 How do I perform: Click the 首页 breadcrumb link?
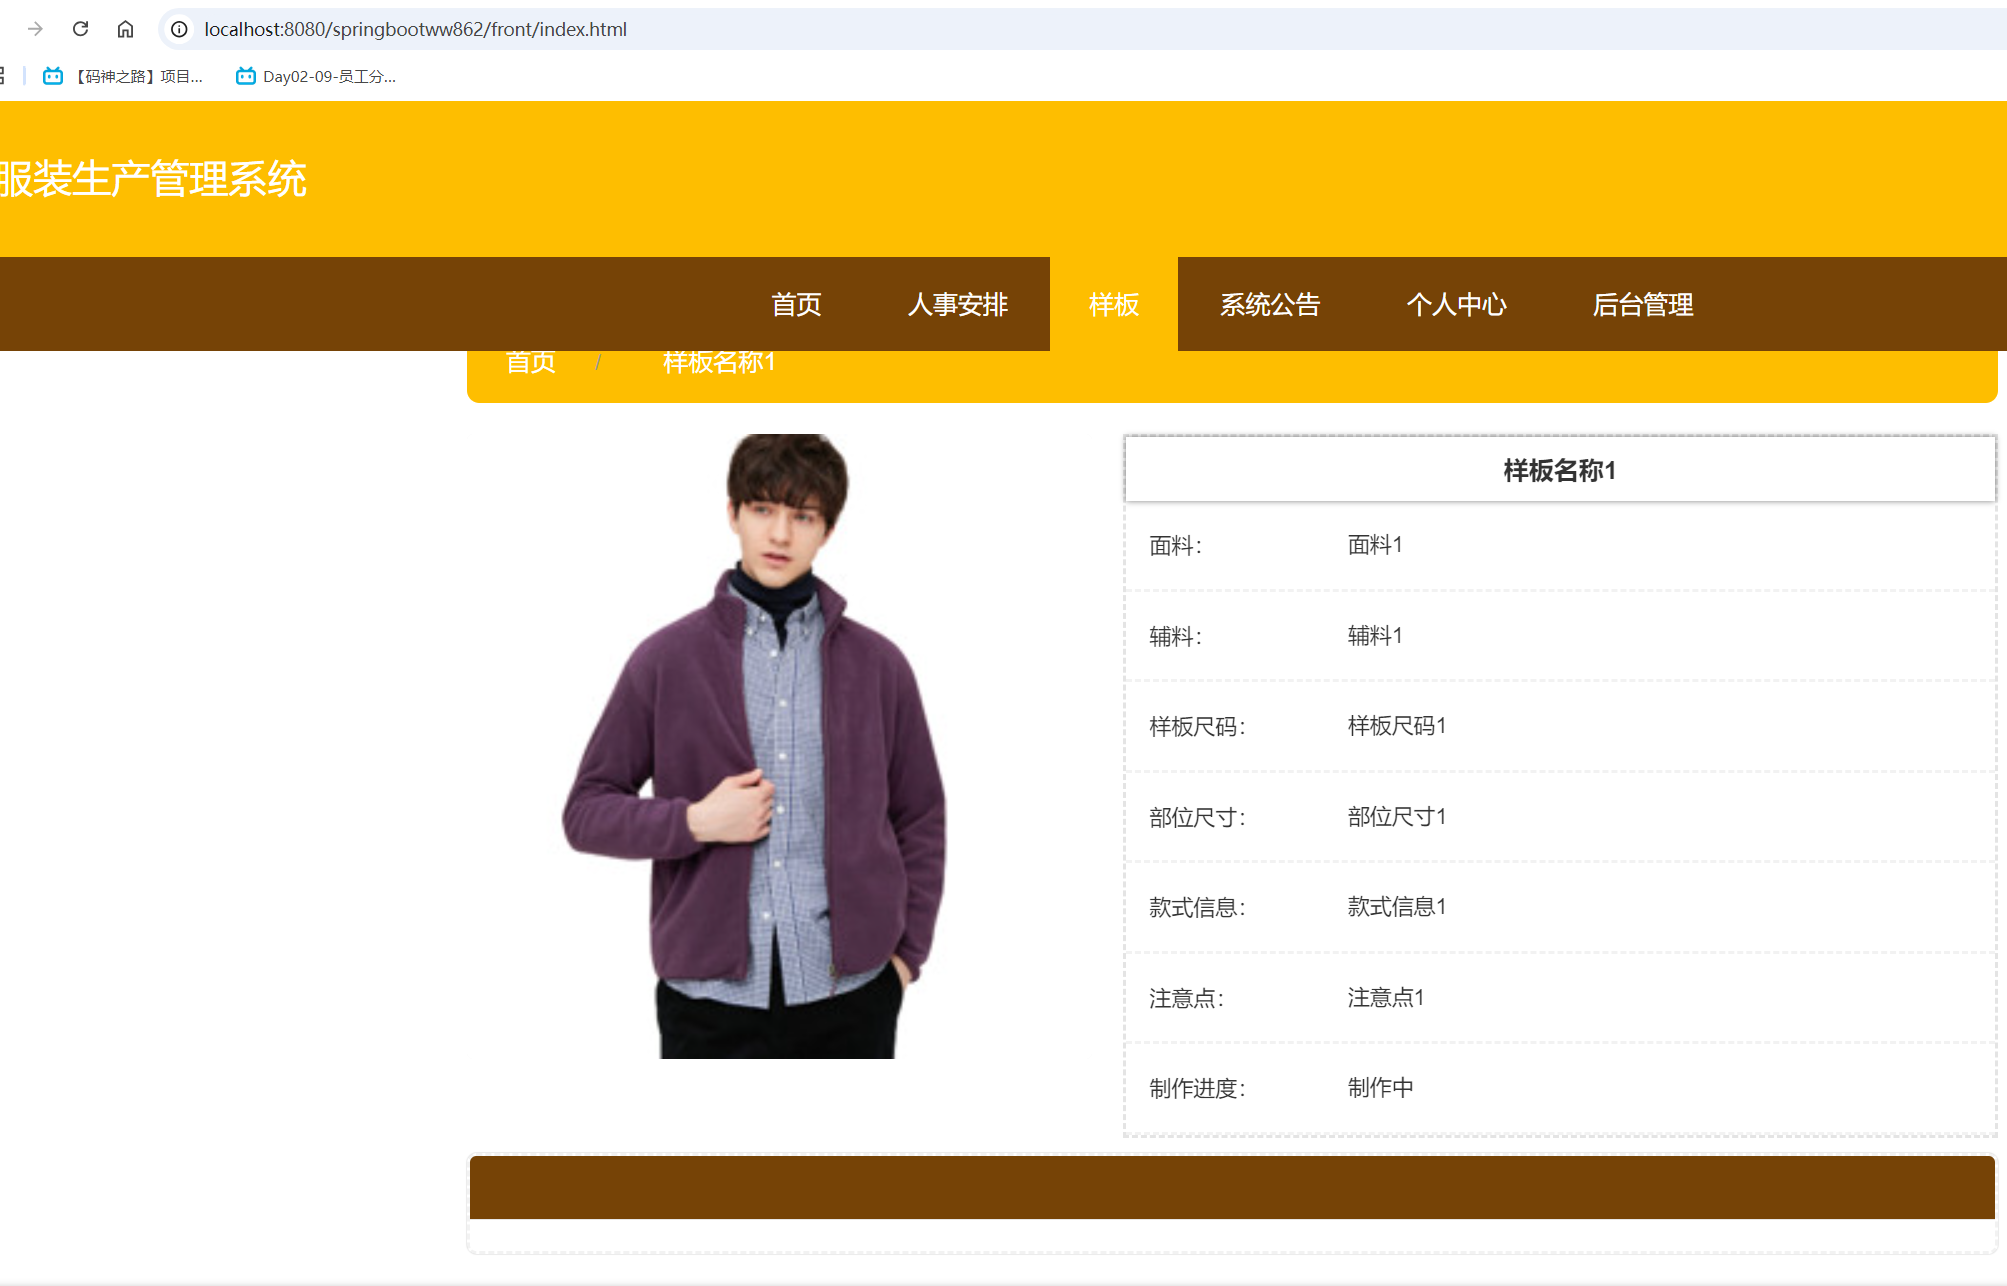[530, 363]
